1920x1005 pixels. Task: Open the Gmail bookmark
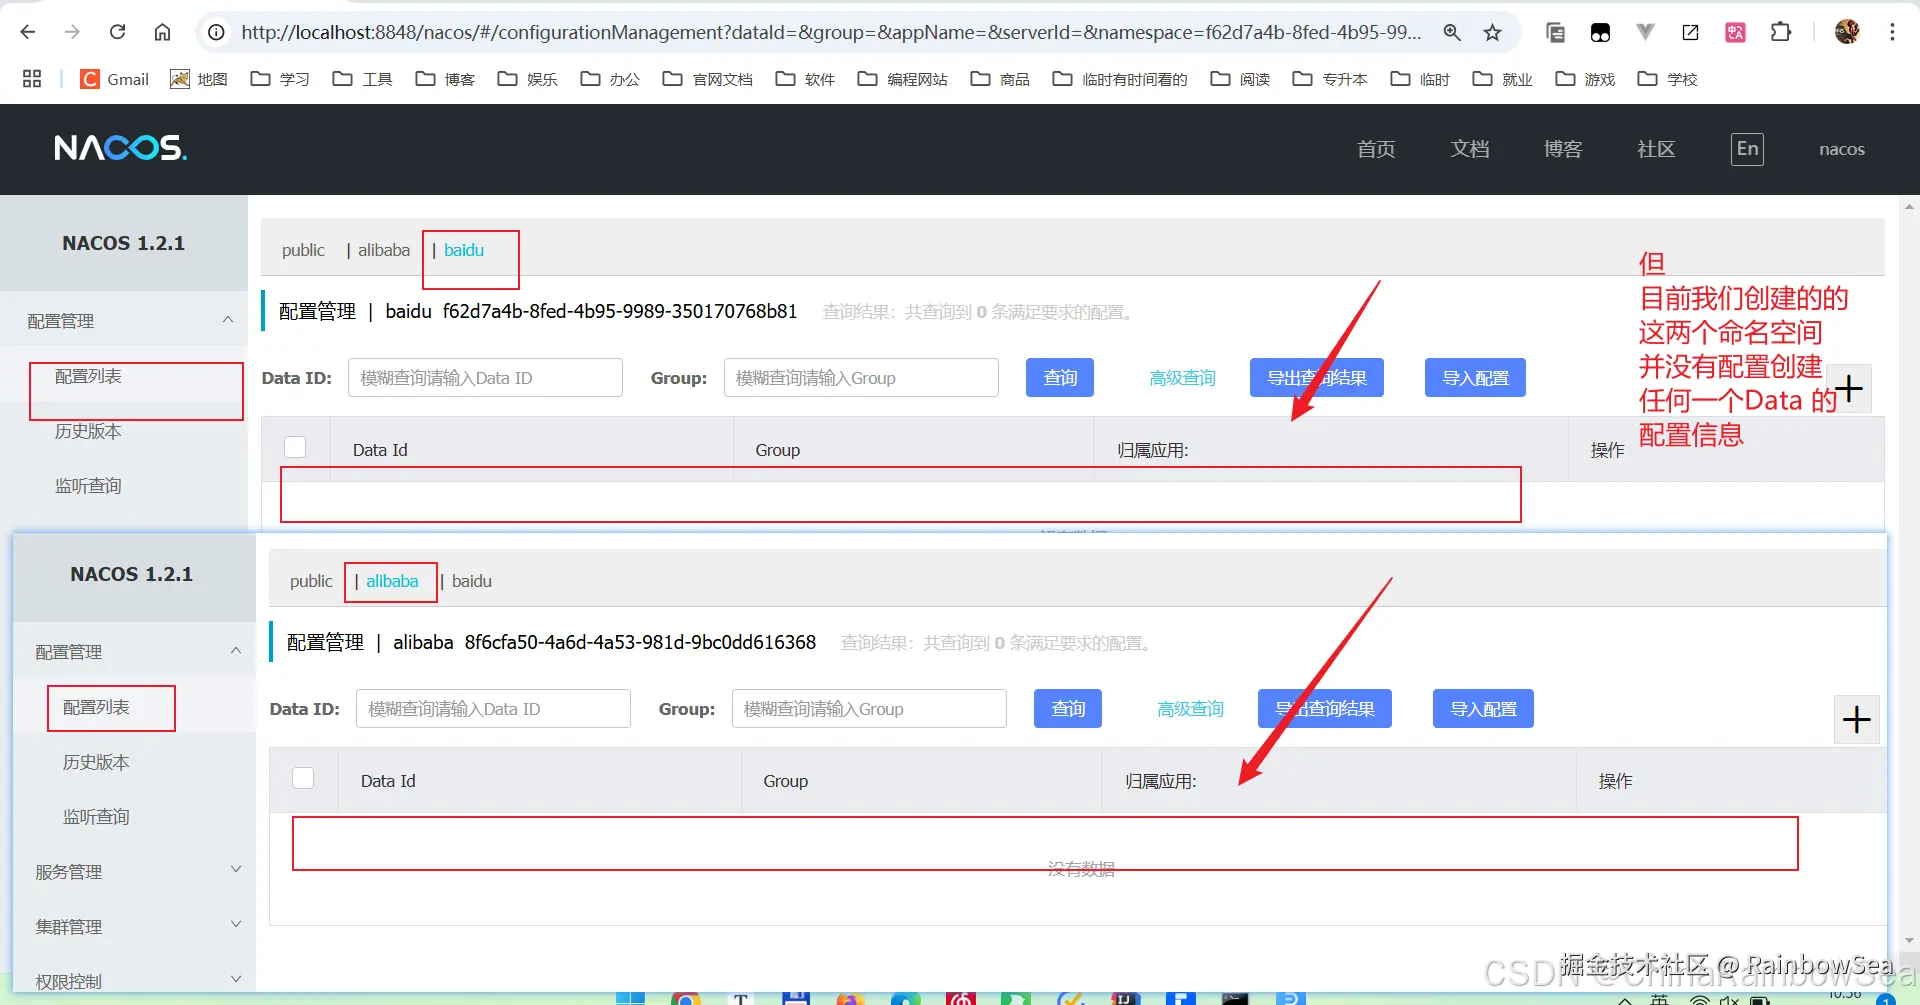115,79
